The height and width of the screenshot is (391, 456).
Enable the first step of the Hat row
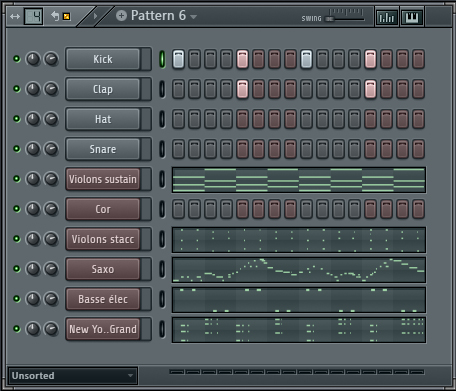178,119
